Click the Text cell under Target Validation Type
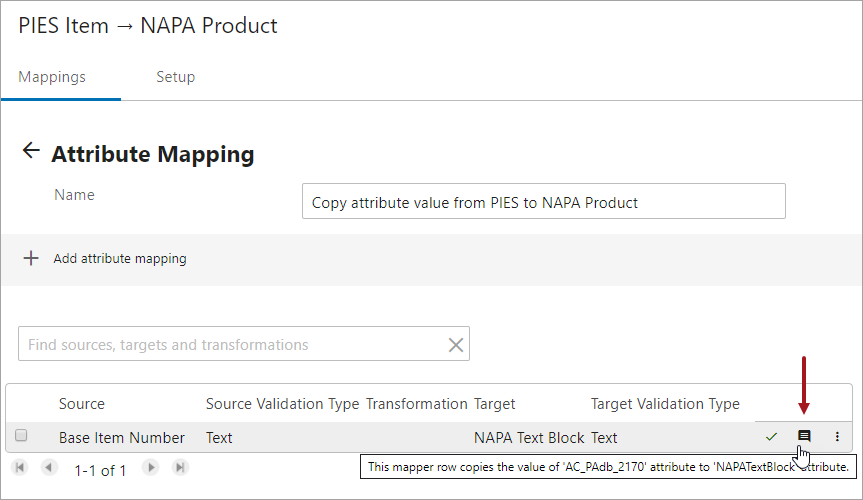 click(604, 438)
